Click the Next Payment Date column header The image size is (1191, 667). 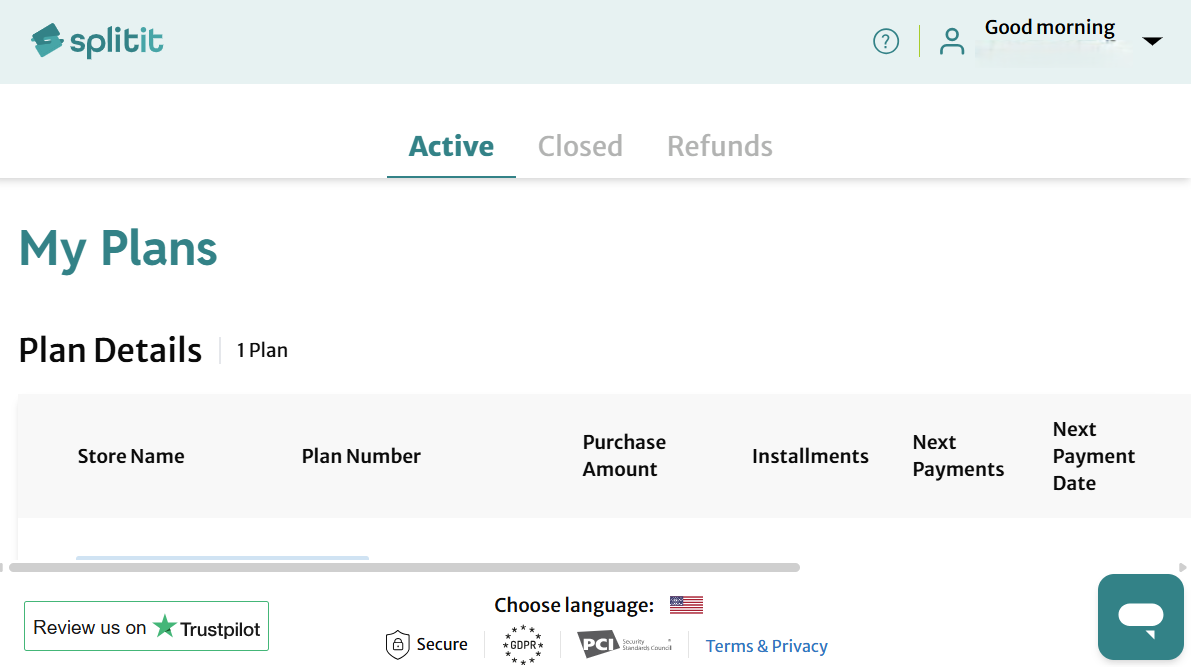click(1094, 456)
